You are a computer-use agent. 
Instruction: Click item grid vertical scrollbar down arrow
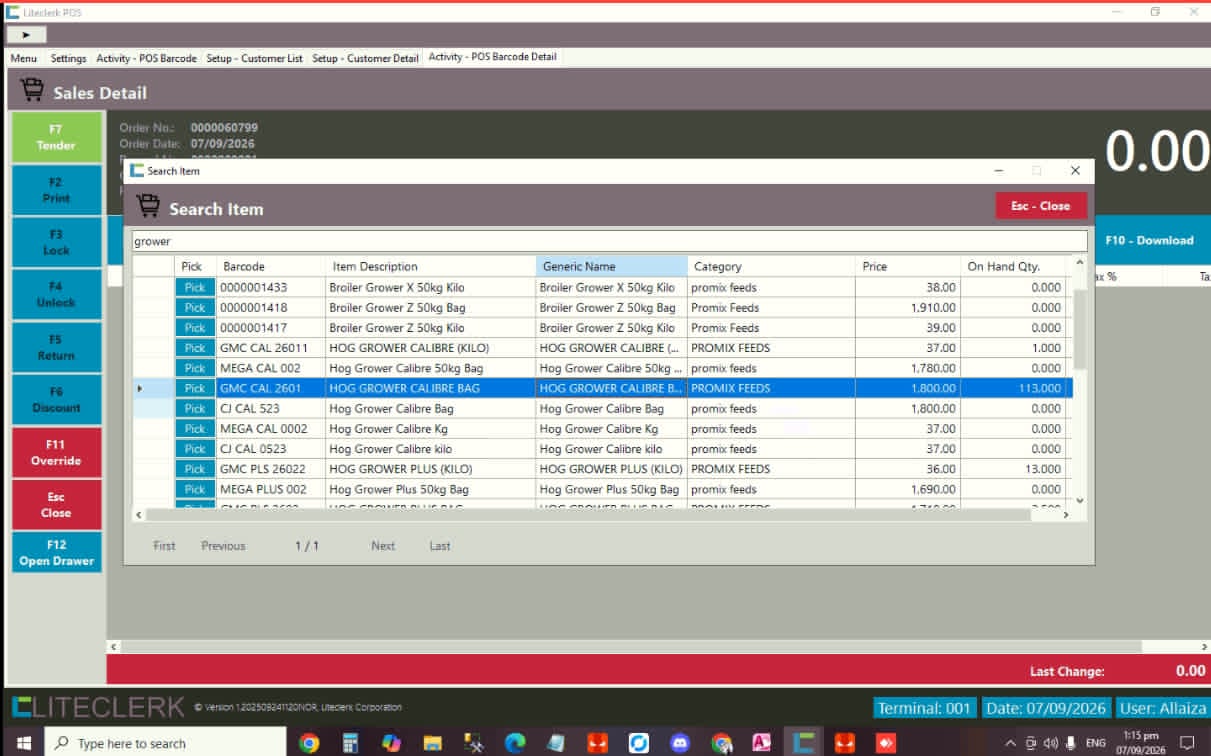[x=1079, y=499]
